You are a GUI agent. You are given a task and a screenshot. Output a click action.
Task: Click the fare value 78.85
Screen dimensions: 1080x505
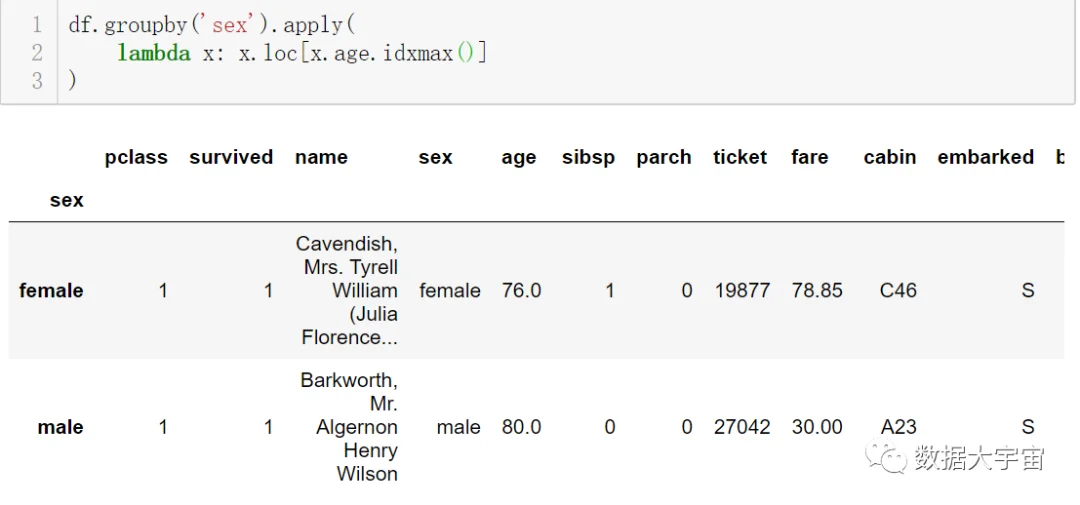tap(817, 291)
